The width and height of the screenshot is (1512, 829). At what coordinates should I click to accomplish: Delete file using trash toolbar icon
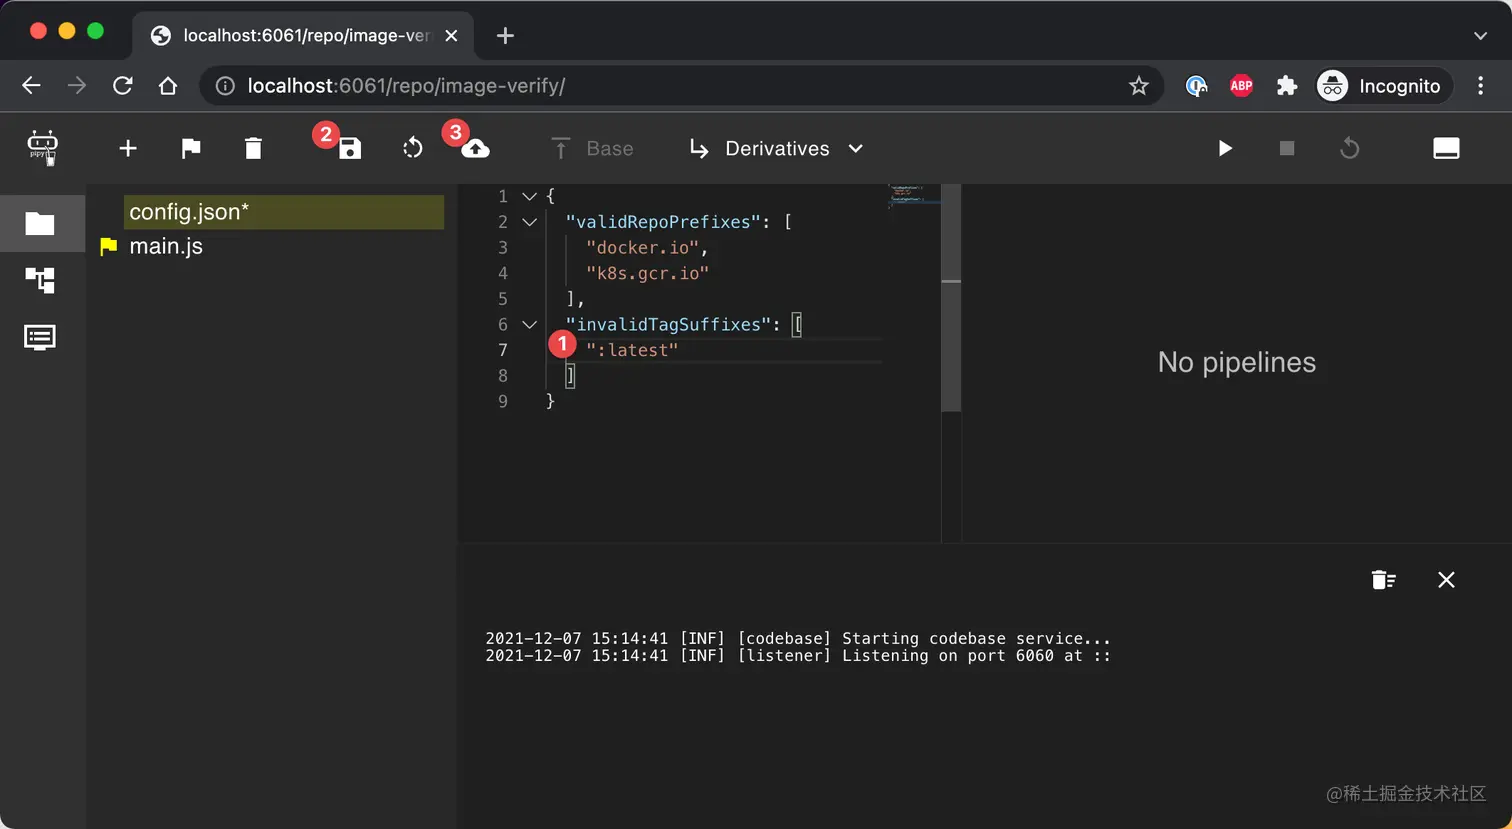tap(253, 149)
